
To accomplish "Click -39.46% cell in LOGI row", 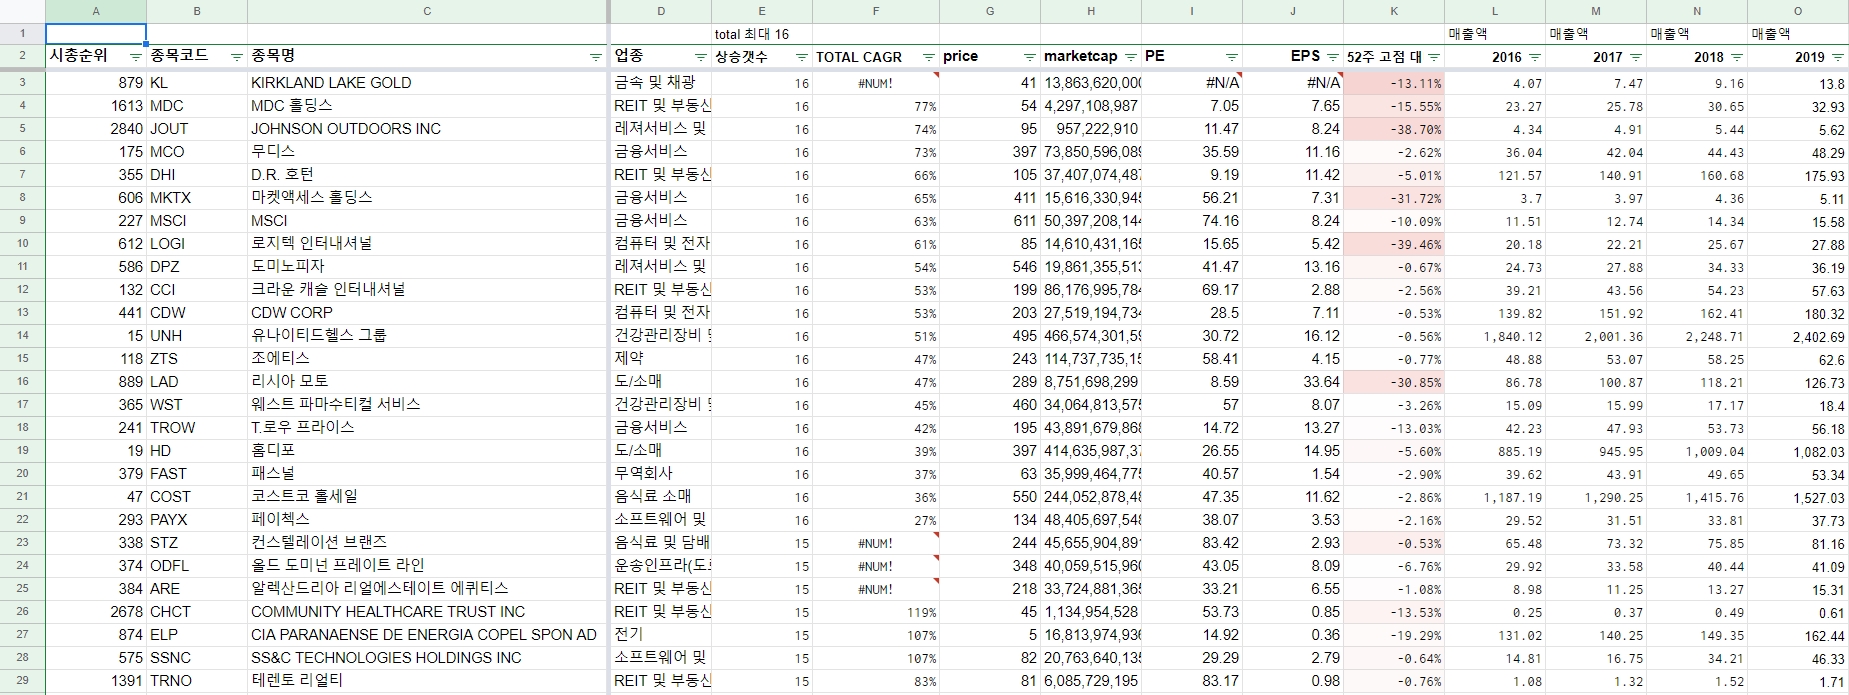I will click(x=1394, y=244).
